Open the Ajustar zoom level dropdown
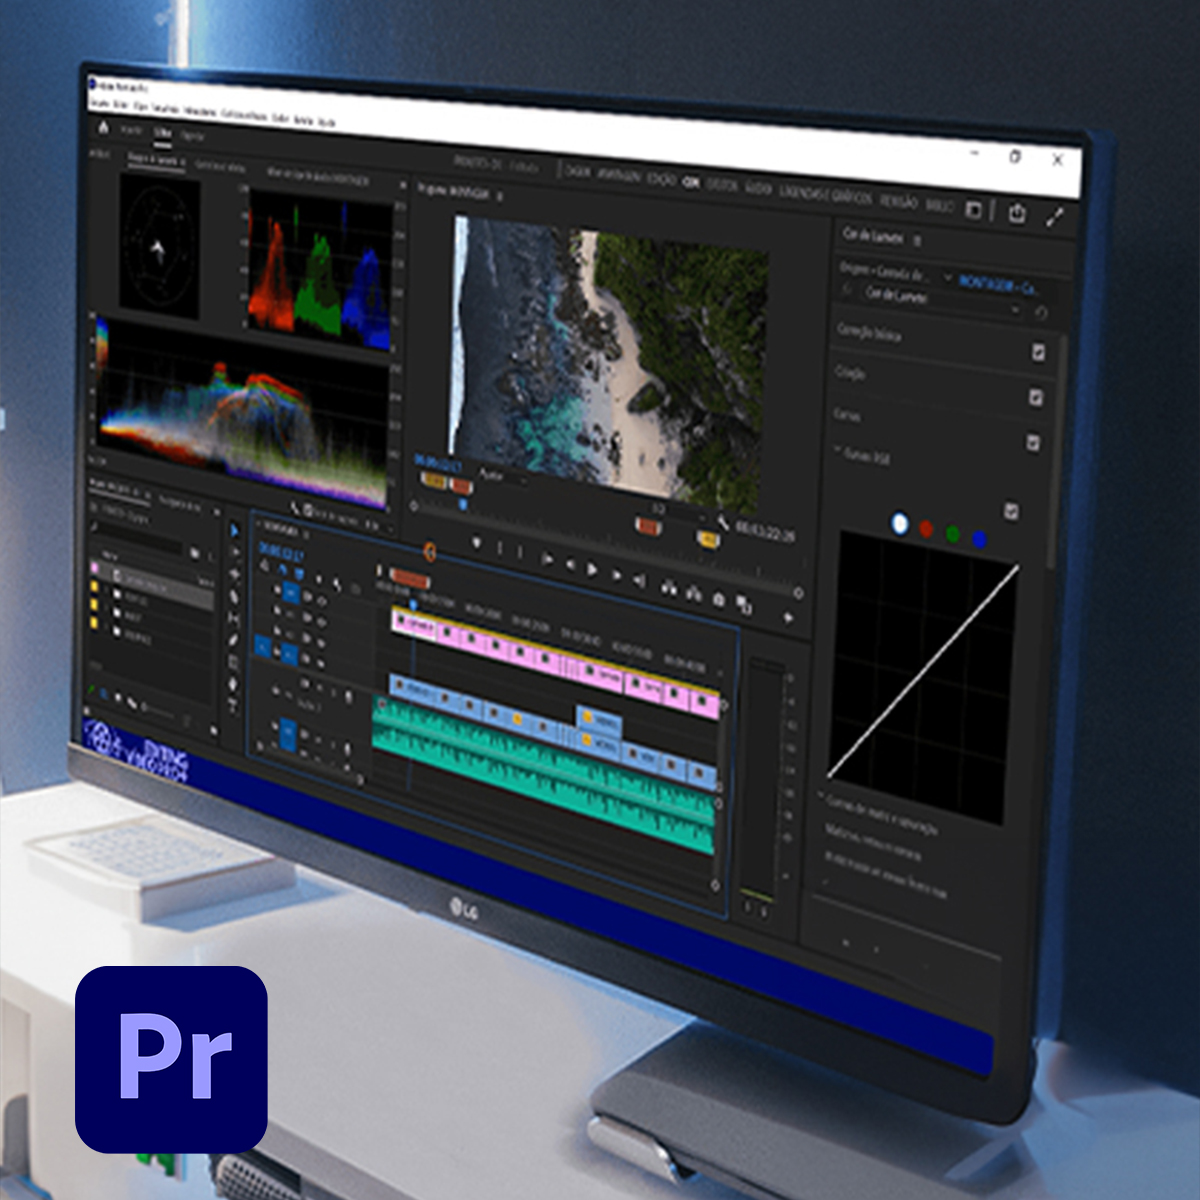1200x1200 pixels. (x=501, y=477)
